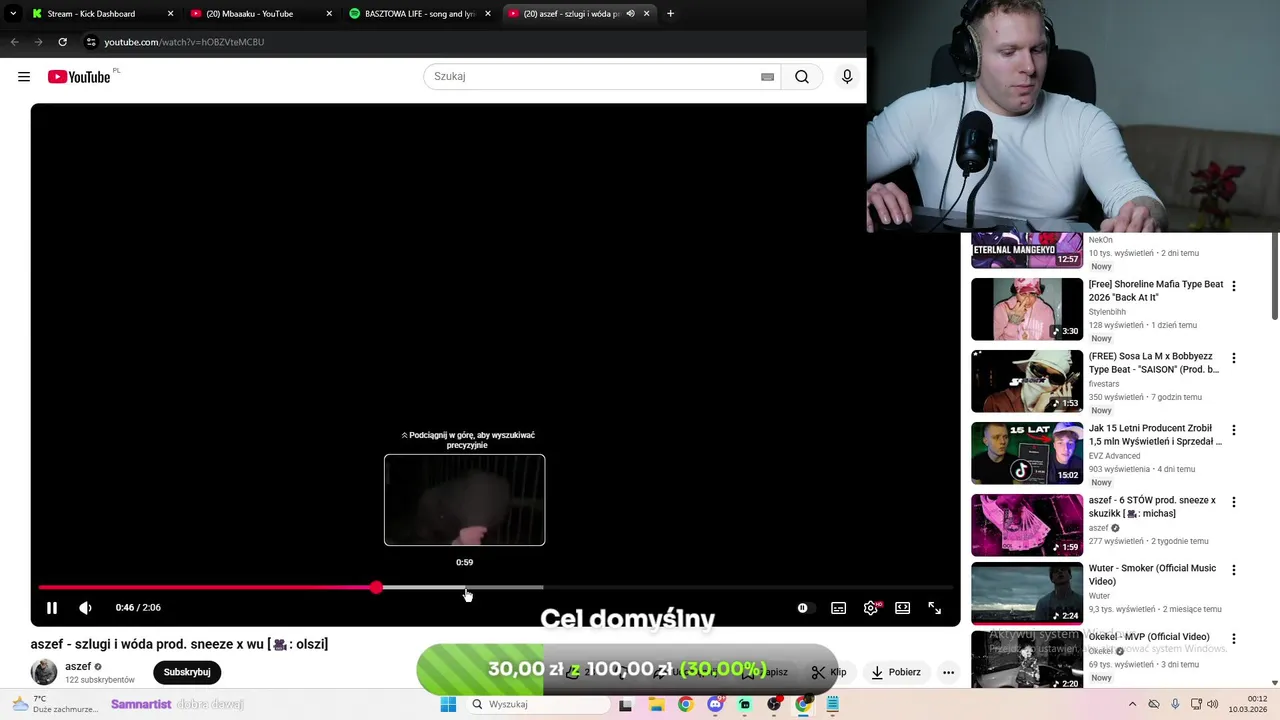Screen dimensions: 1280x720
Task: Go forward with the browser forward arrow
Action: point(38,42)
